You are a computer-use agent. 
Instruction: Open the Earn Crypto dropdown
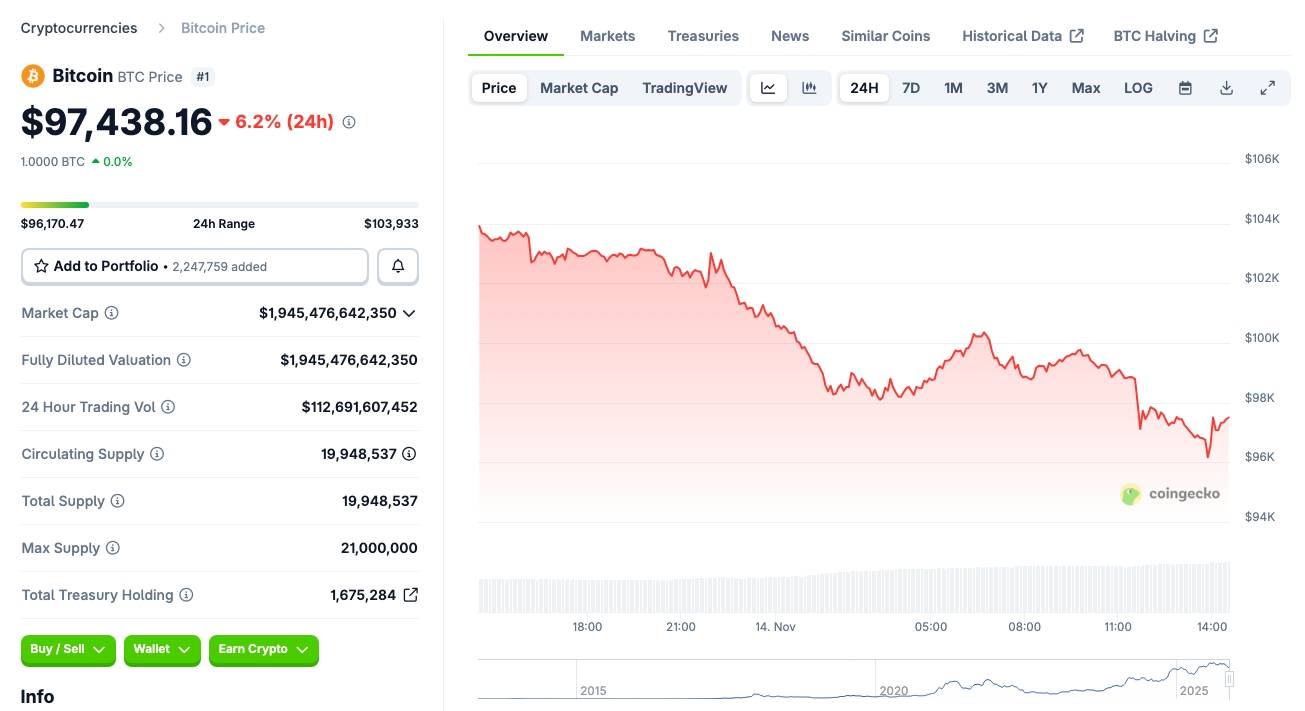point(263,650)
